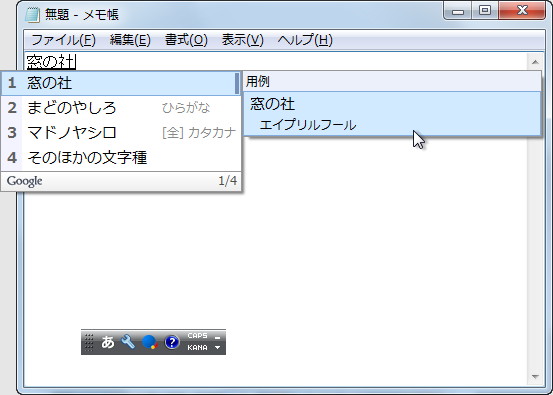Open the 表示(V) menu
553x395 pixels.
tap(243, 40)
